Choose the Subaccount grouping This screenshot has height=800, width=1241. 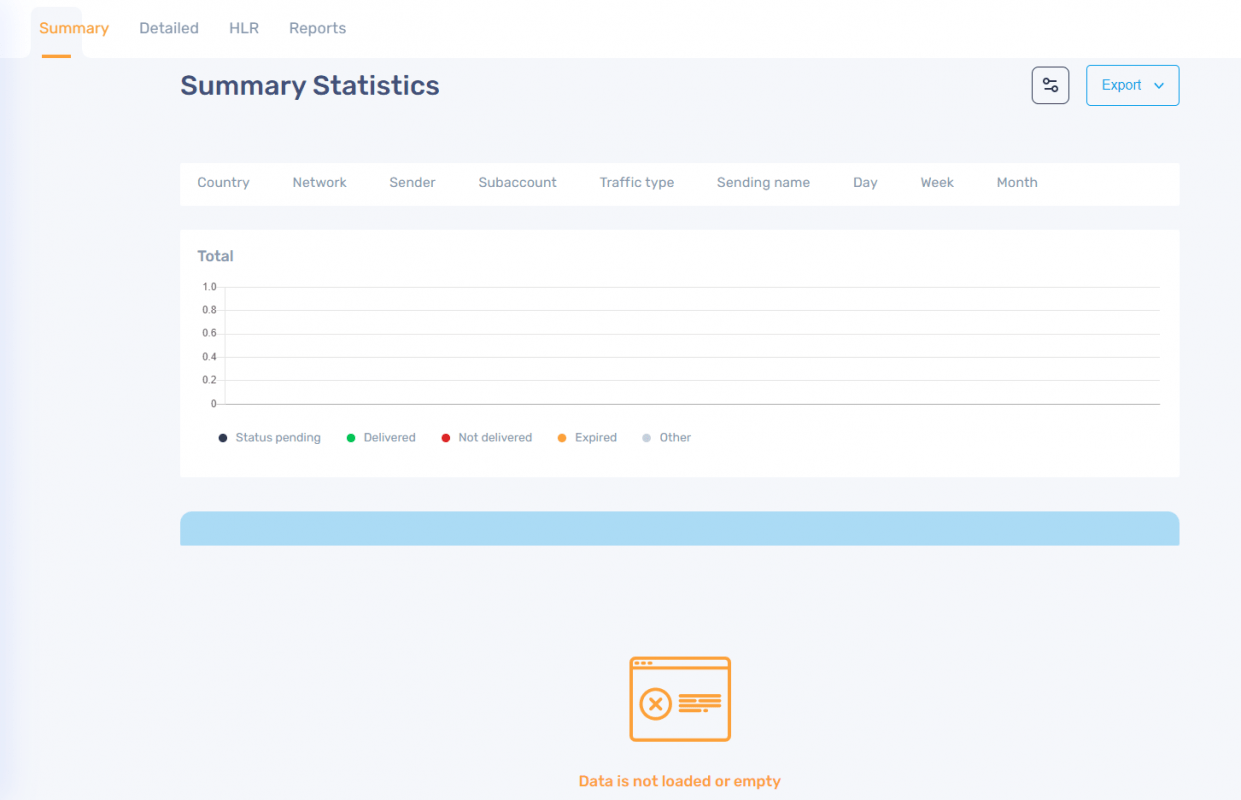(x=517, y=183)
